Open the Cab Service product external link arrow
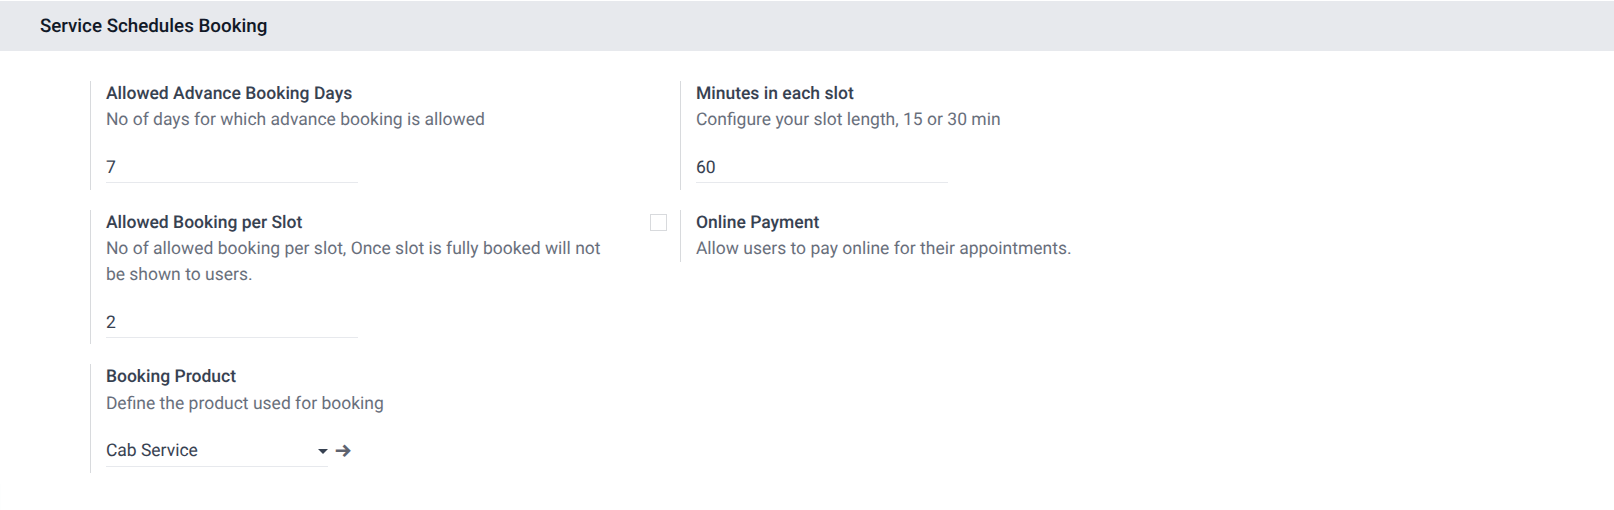The width and height of the screenshot is (1614, 510). [x=343, y=451]
